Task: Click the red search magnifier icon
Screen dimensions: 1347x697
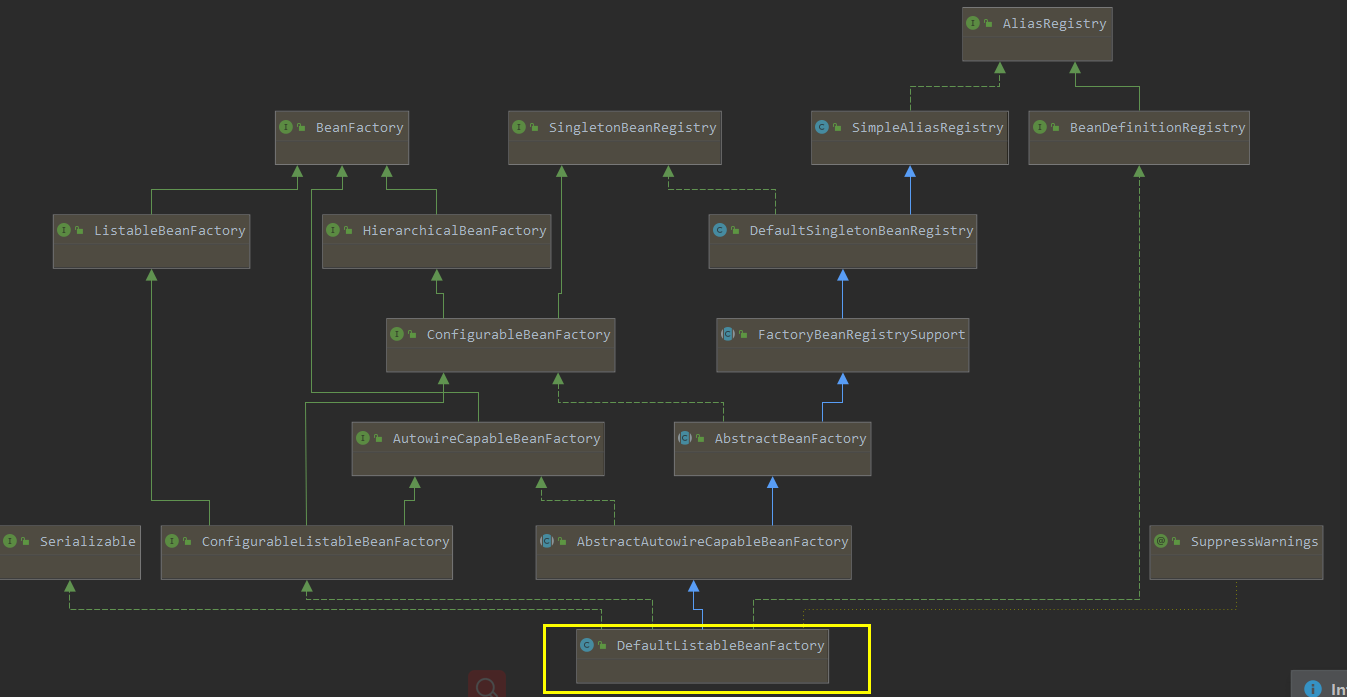Action: point(487,686)
